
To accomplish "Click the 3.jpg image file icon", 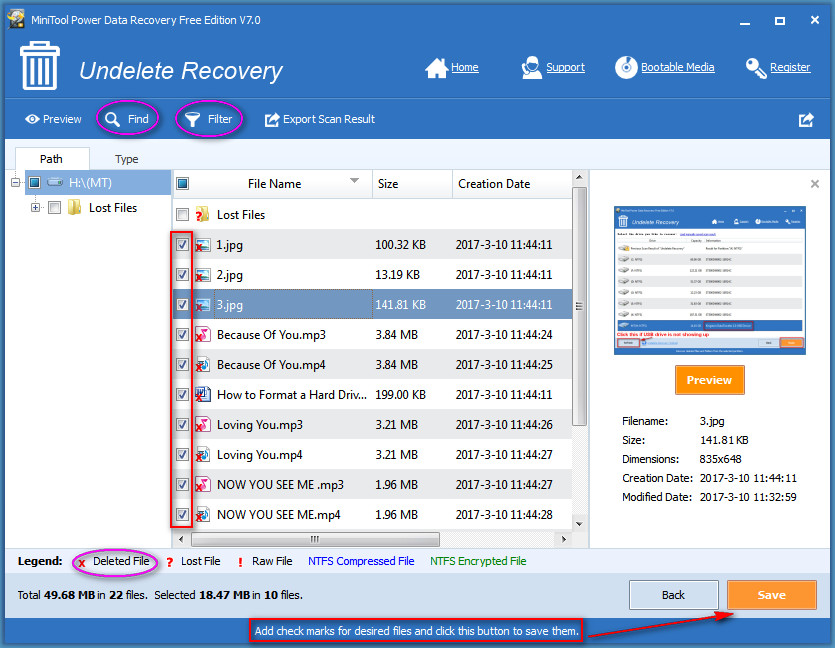I will (x=202, y=305).
